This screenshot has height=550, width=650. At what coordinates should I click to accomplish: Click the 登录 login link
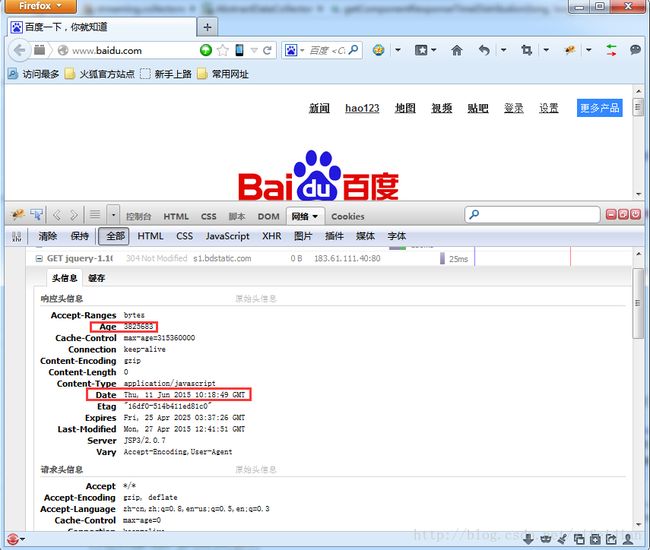click(514, 108)
